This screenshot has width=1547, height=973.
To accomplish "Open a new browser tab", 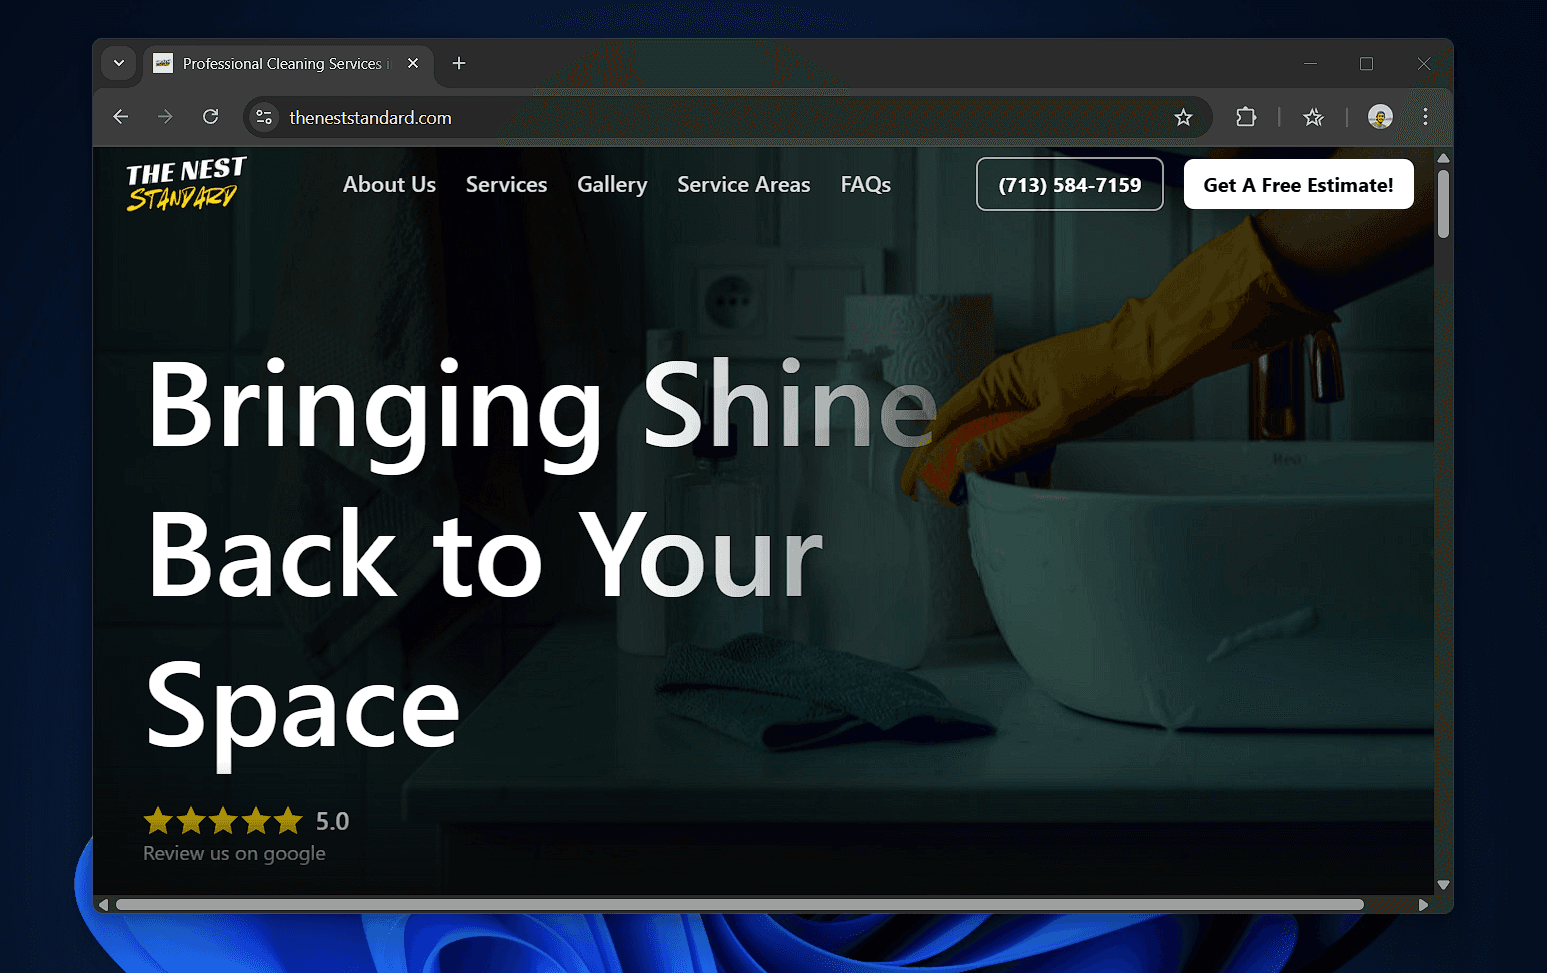I will point(459,63).
